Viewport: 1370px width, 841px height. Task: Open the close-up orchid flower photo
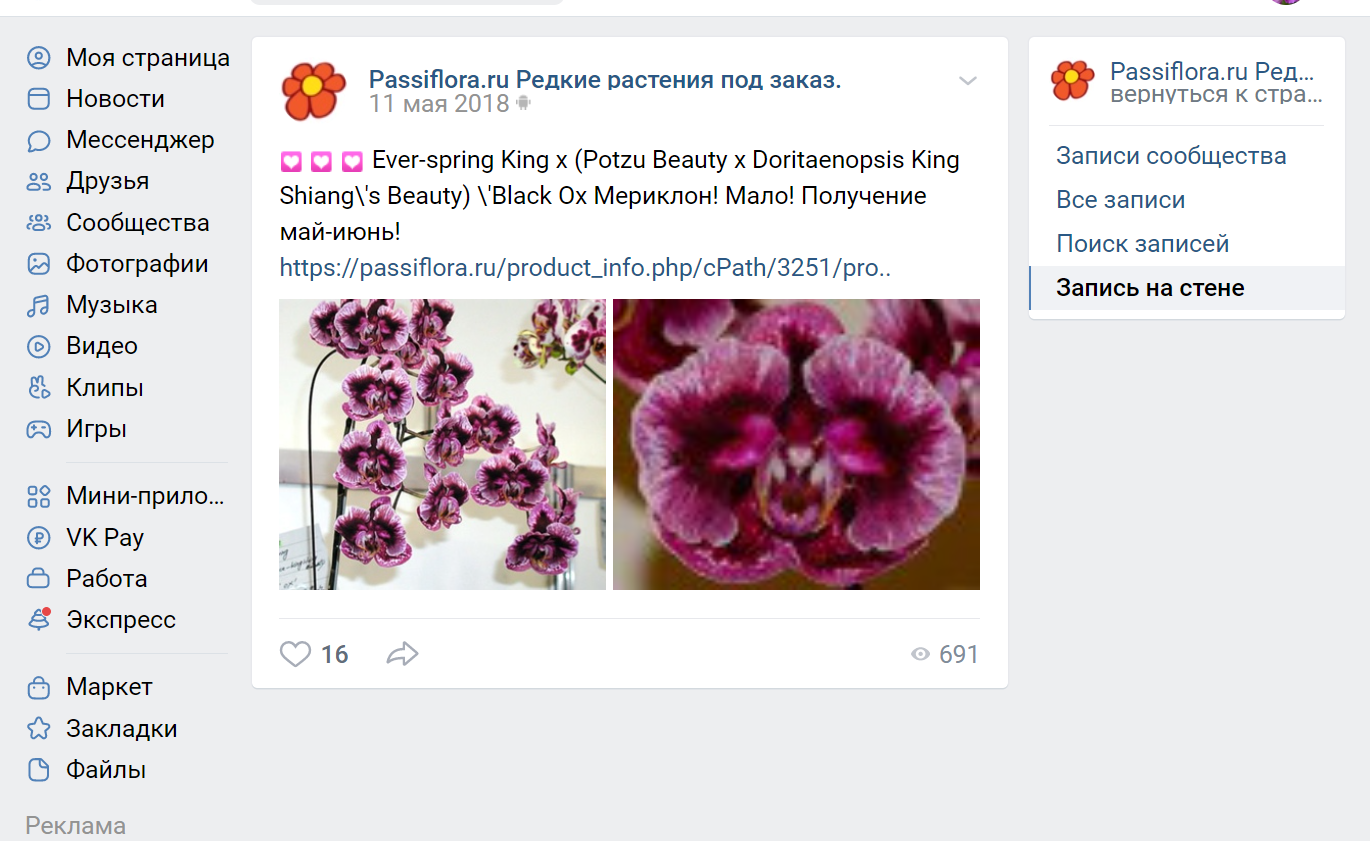pos(796,444)
